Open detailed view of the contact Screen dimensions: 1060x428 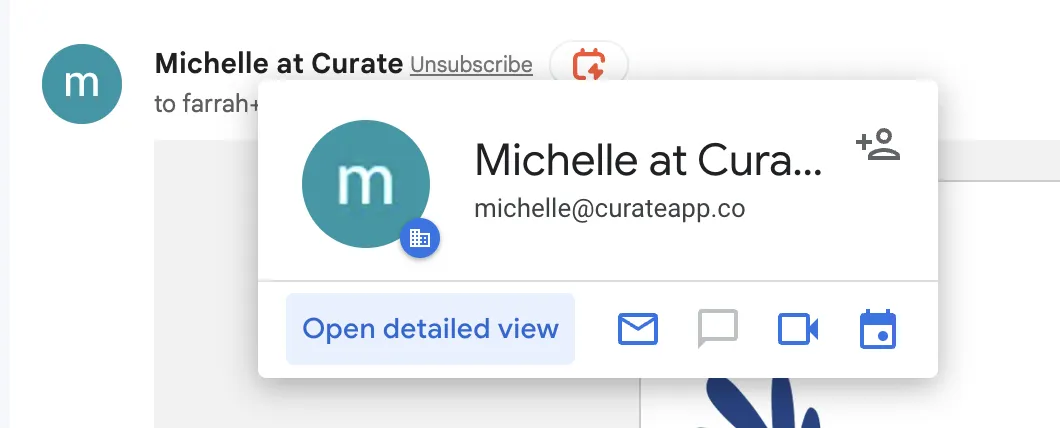430,329
